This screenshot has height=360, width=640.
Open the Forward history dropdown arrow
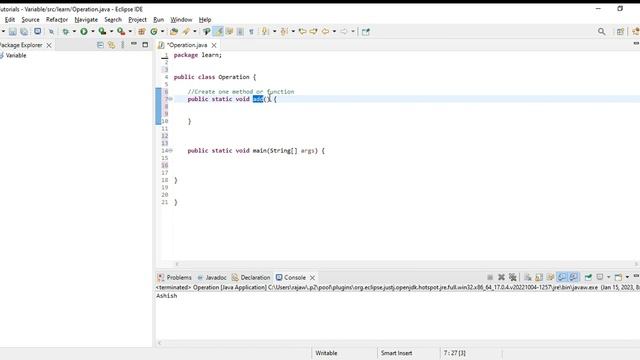(353, 31)
